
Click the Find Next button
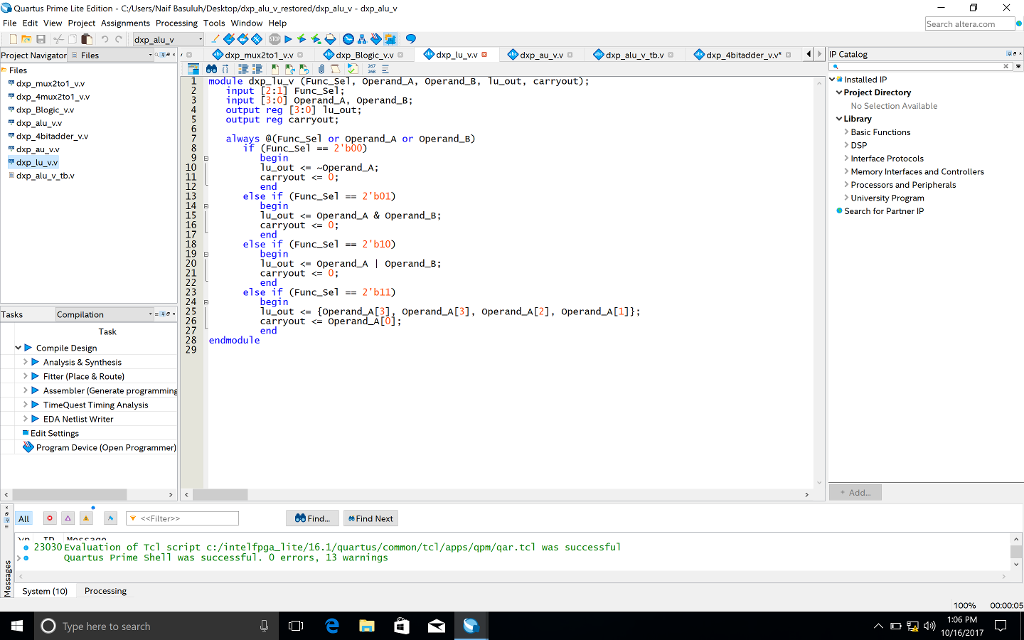coord(370,518)
